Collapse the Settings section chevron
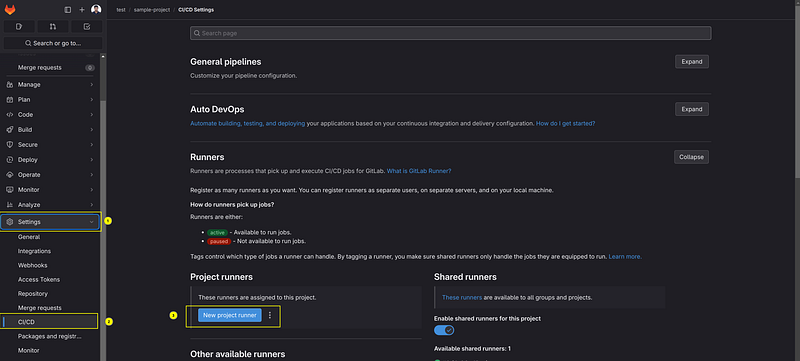Viewport: 800px width, 361px height. [x=91, y=222]
